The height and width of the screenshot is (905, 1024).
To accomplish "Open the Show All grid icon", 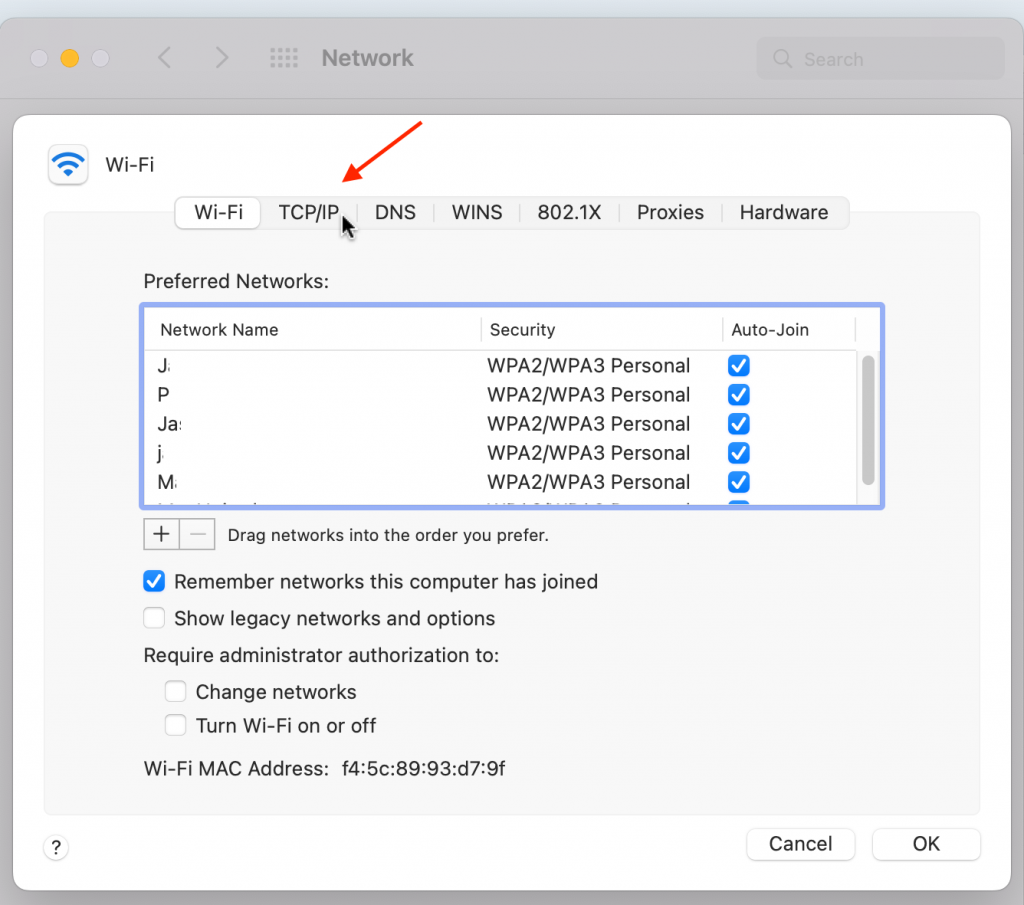I will coord(284,58).
